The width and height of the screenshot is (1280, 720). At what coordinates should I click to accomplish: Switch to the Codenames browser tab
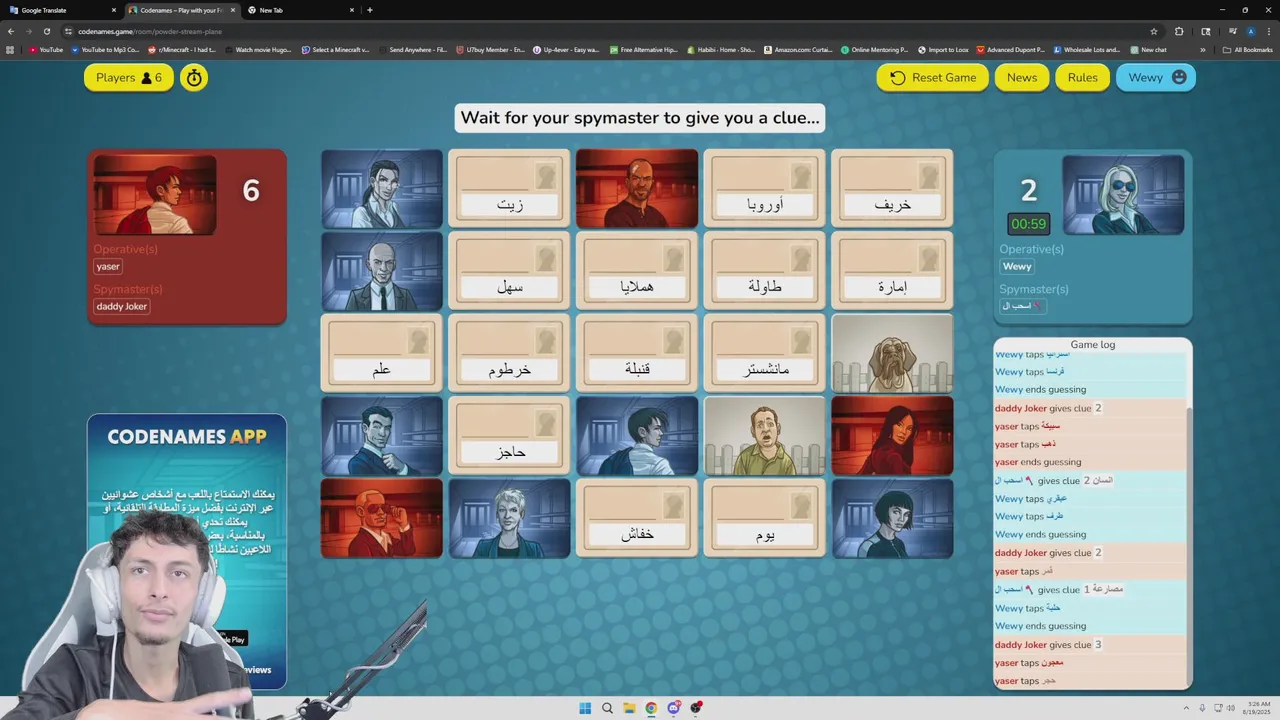[x=181, y=10]
